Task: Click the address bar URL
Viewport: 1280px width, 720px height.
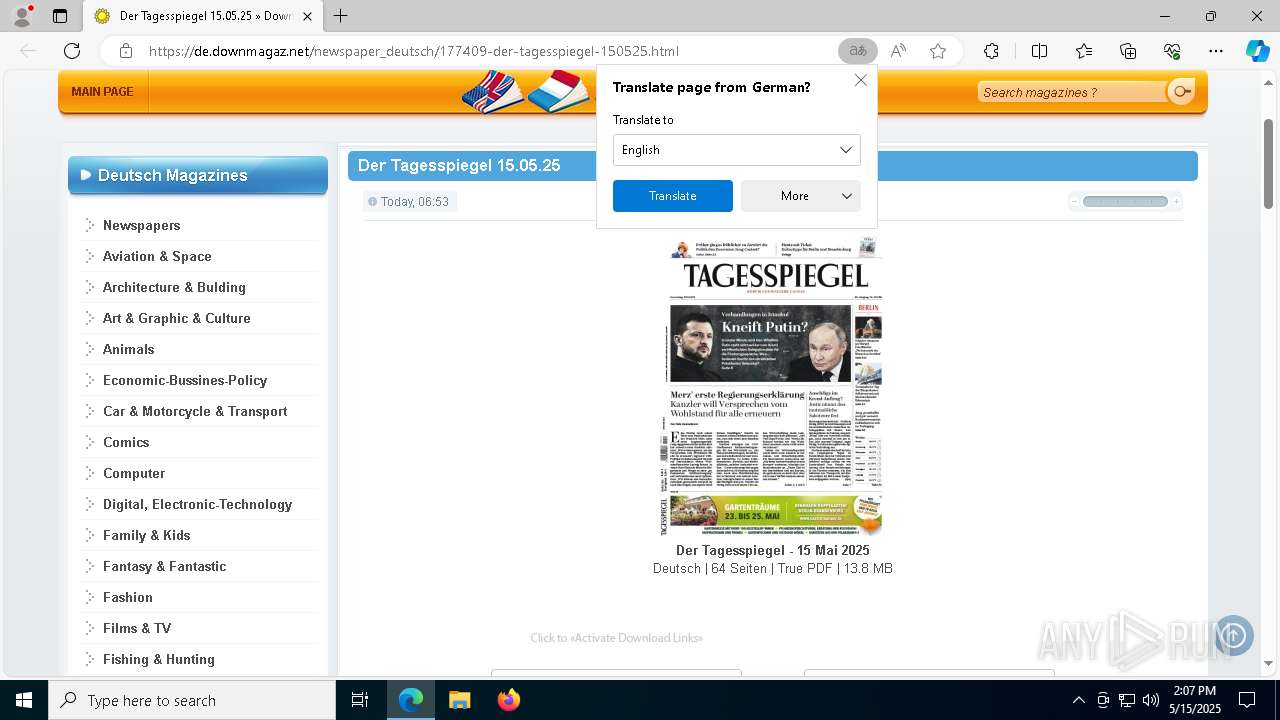Action: click(413, 51)
